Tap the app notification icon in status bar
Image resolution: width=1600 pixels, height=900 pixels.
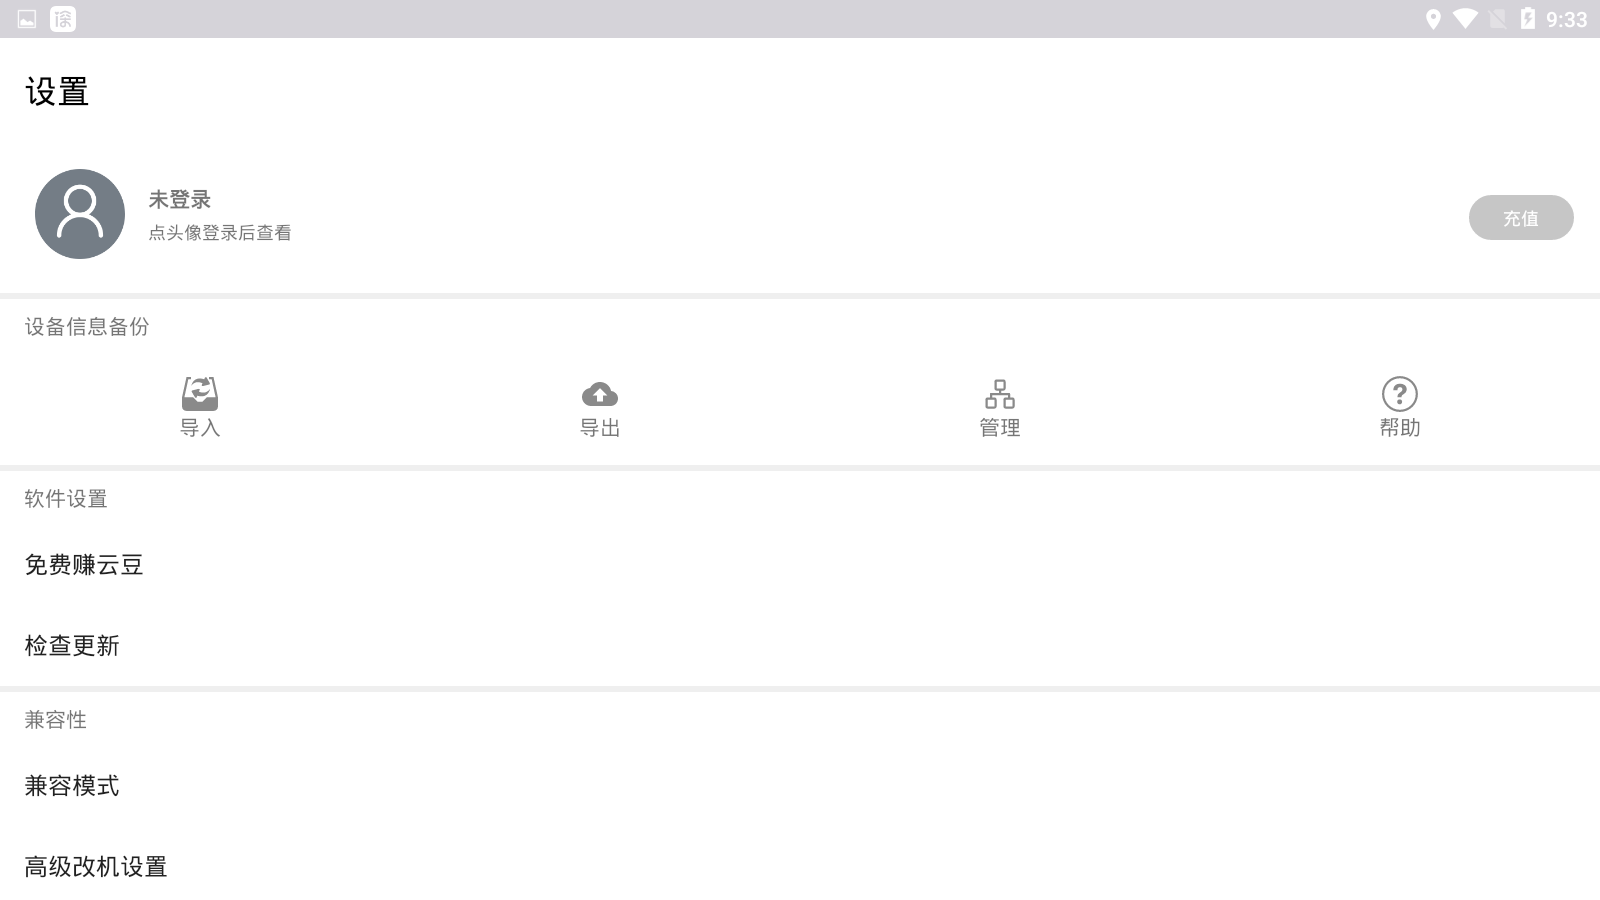(x=63, y=19)
